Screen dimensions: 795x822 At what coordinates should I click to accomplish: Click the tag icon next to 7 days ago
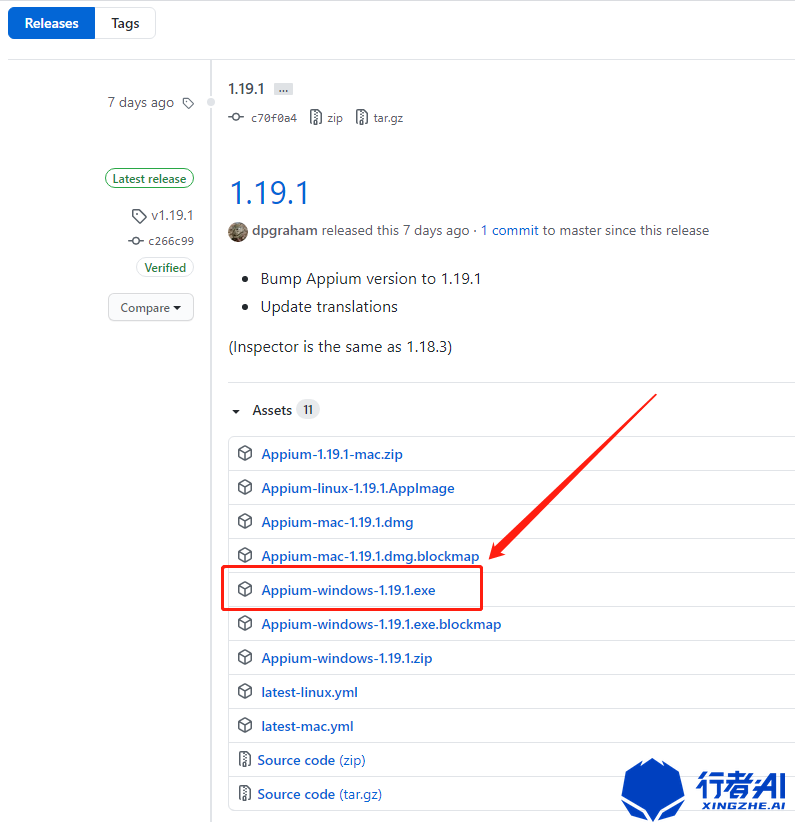tap(188, 103)
